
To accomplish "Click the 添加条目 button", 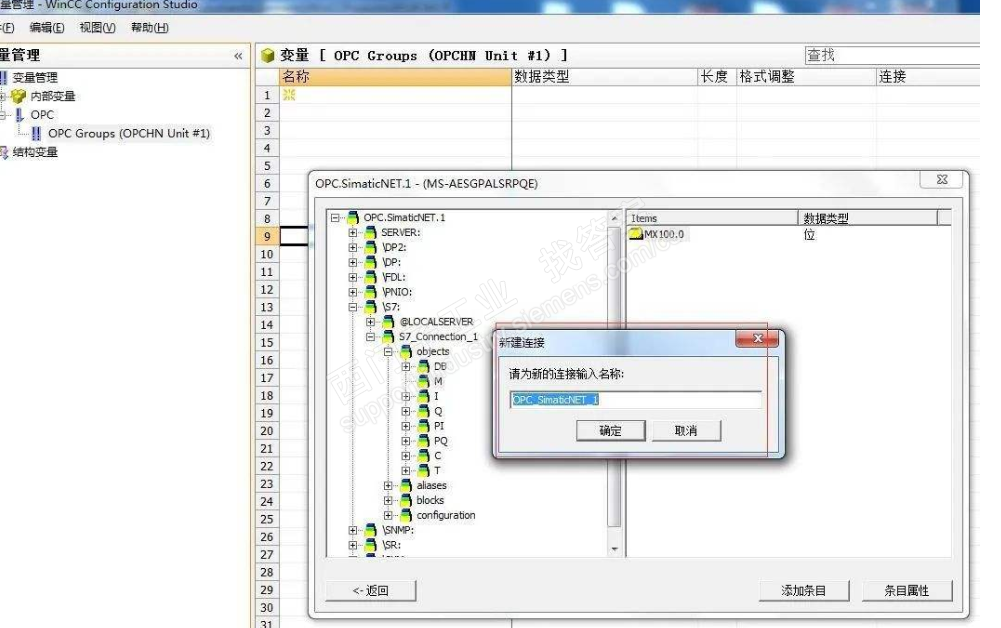I will pyautogui.click(x=804, y=590).
